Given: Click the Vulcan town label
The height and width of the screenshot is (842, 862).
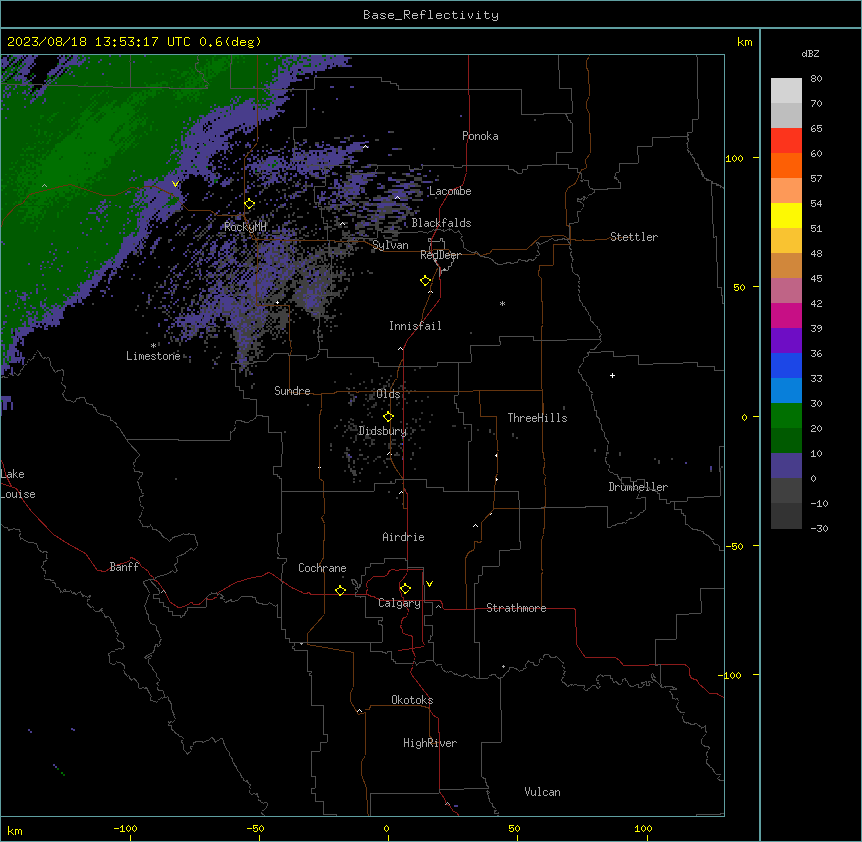Looking at the screenshot, I should pyautogui.click(x=542, y=792).
